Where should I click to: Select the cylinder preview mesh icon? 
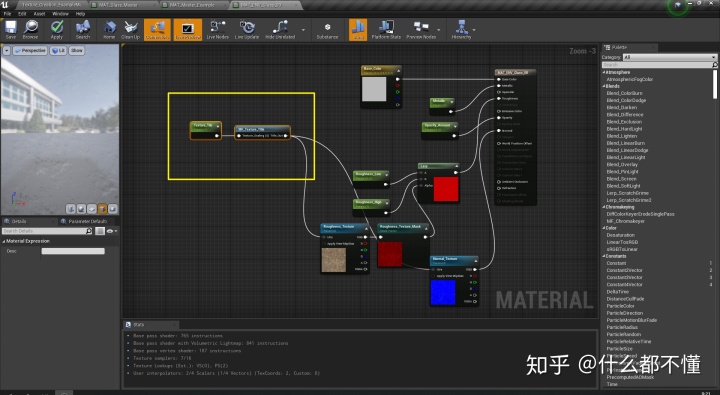(x=71, y=209)
